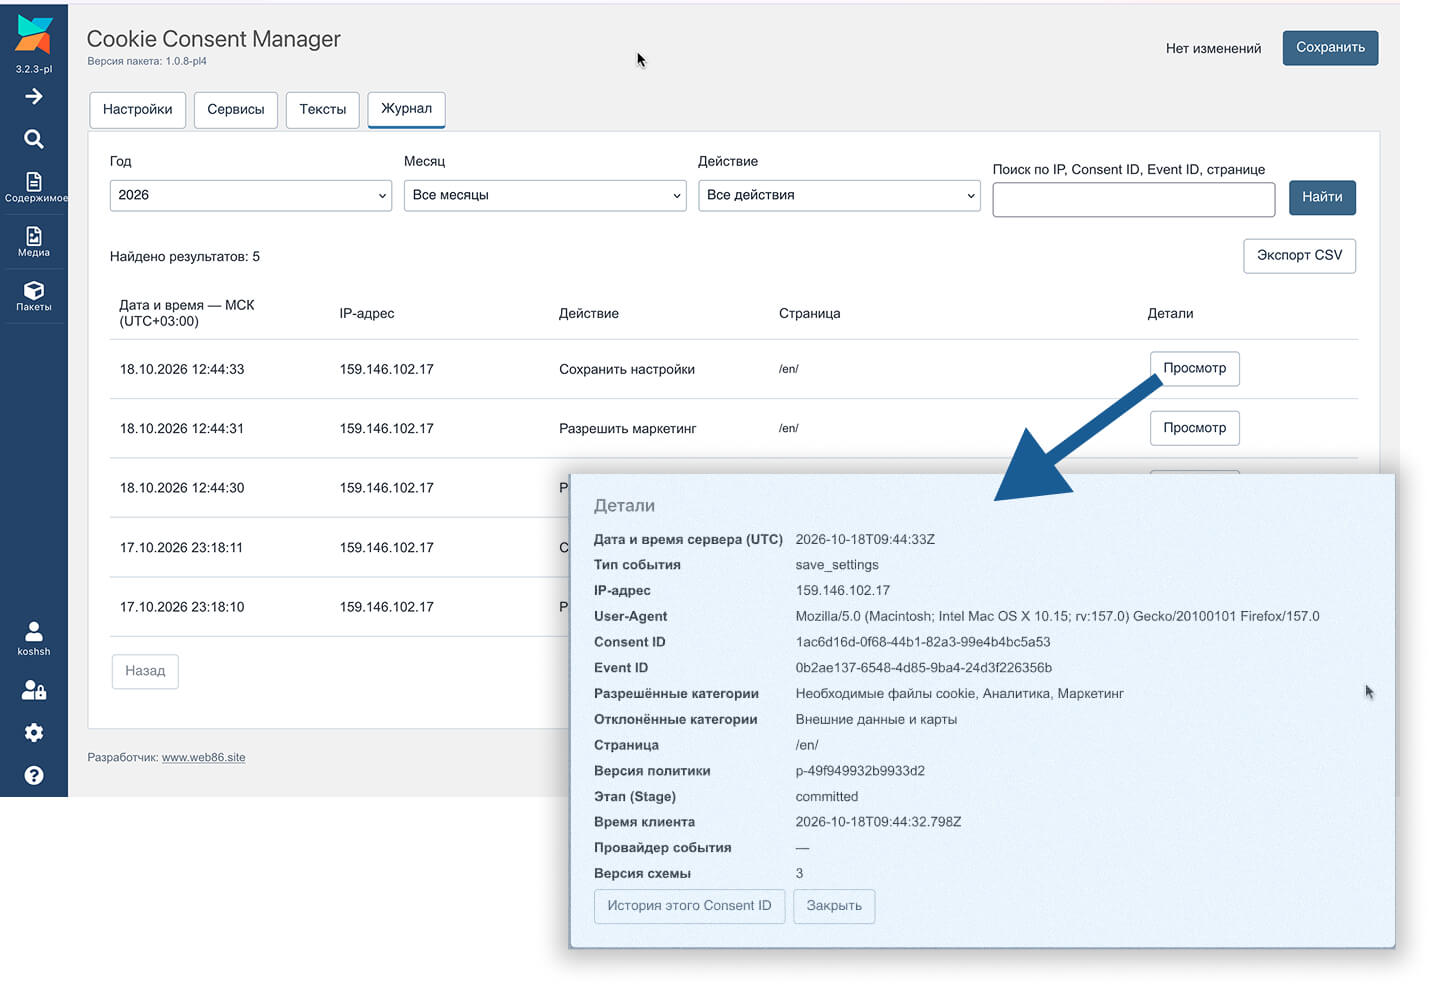Click the Разрешить маркетинг action cell
This screenshot has height=987, width=1431.
coord(627,428)
